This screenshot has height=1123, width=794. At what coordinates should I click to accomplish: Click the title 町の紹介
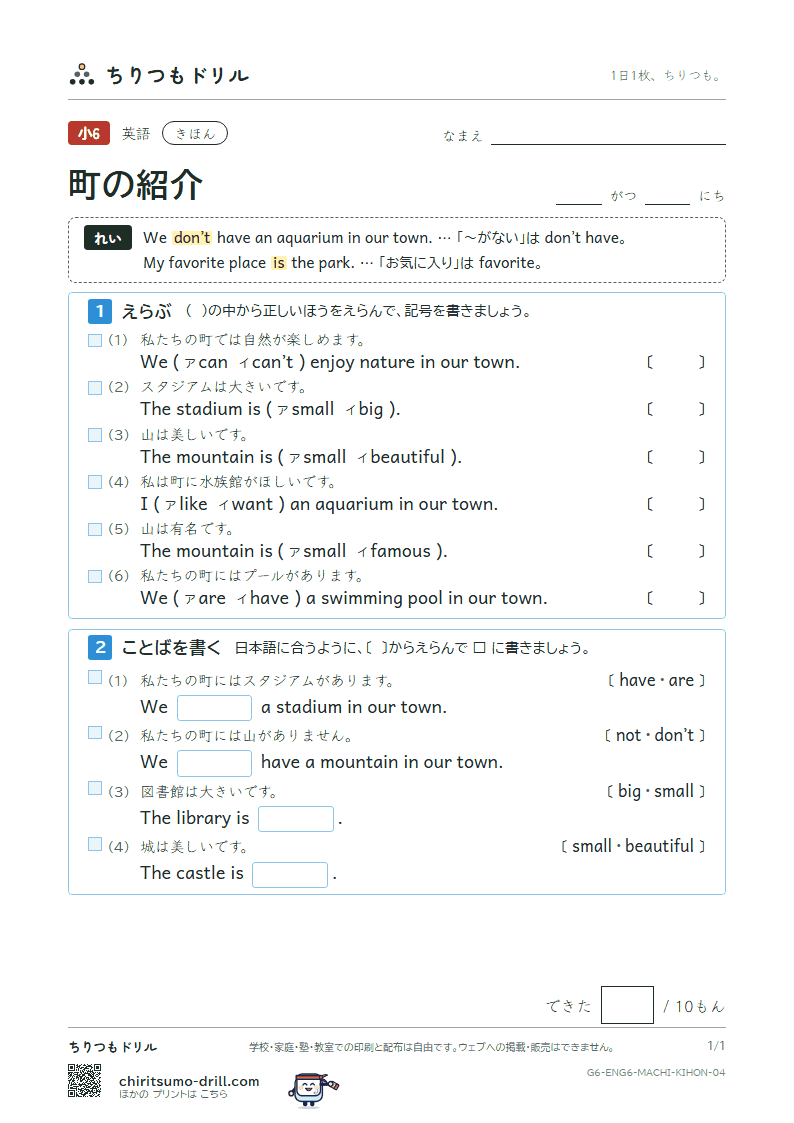[135, 185]
